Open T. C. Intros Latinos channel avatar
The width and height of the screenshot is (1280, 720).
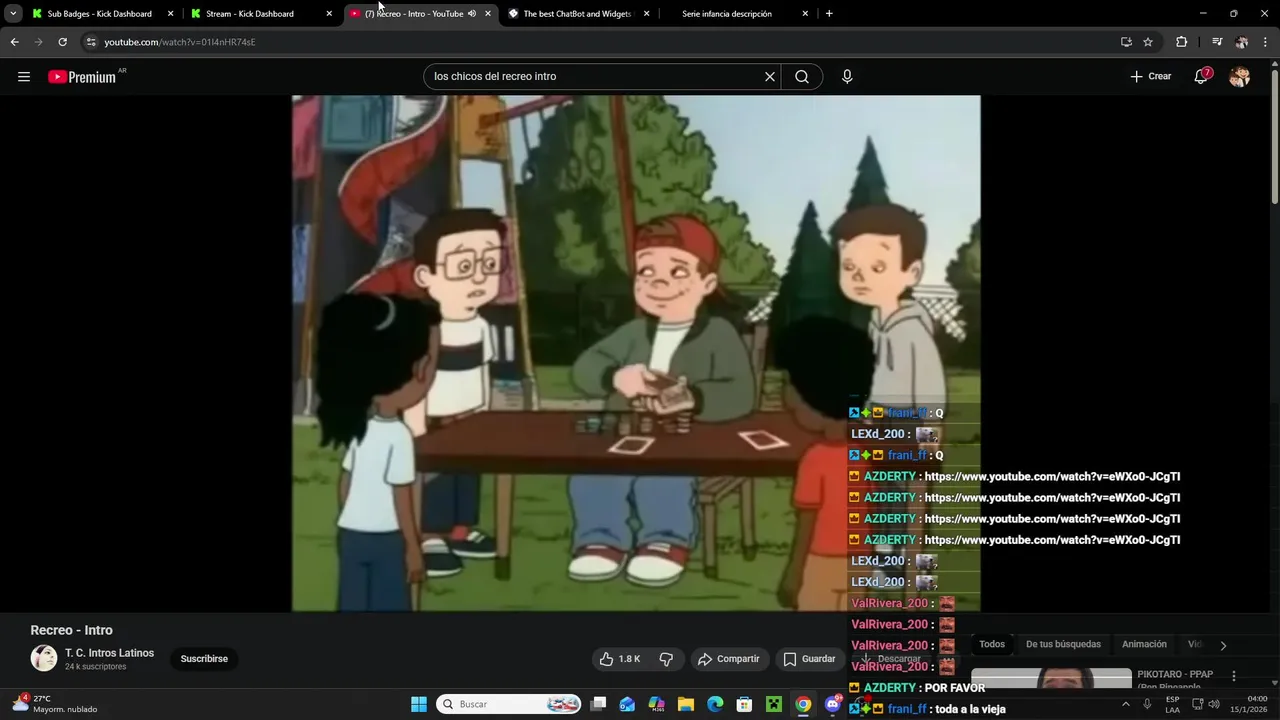[44, 658]
